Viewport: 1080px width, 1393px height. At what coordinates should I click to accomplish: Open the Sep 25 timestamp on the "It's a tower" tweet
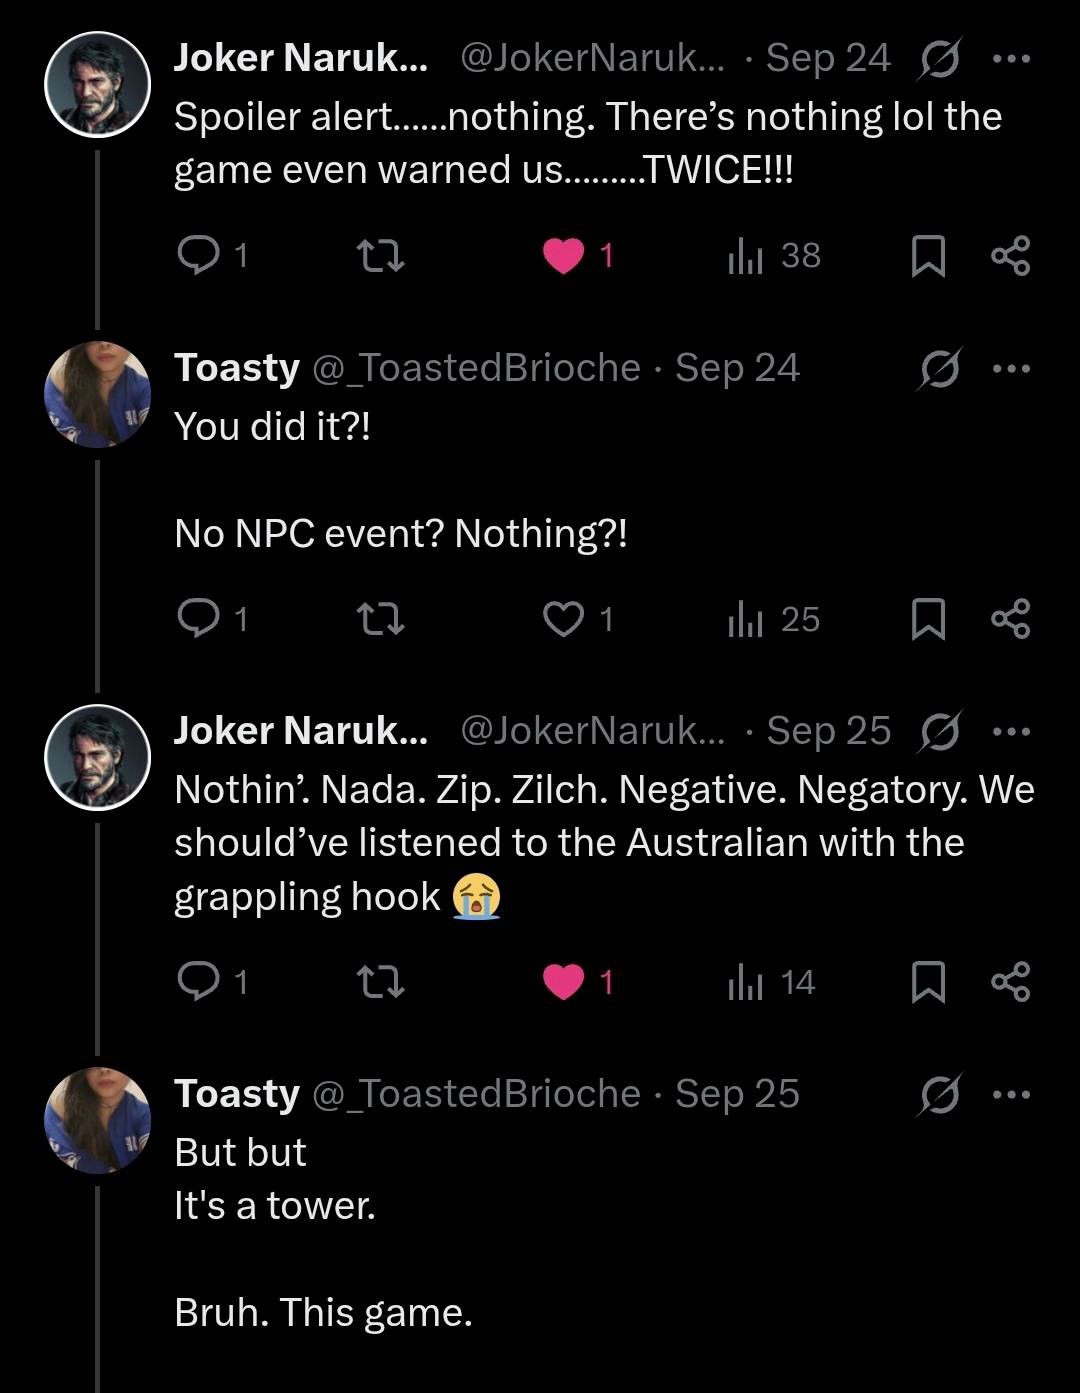(737, 1094)
